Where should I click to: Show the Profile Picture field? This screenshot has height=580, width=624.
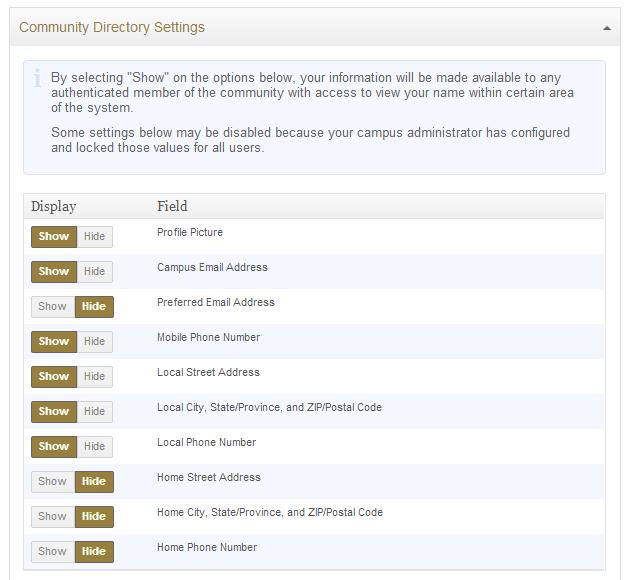pos(54,237)
